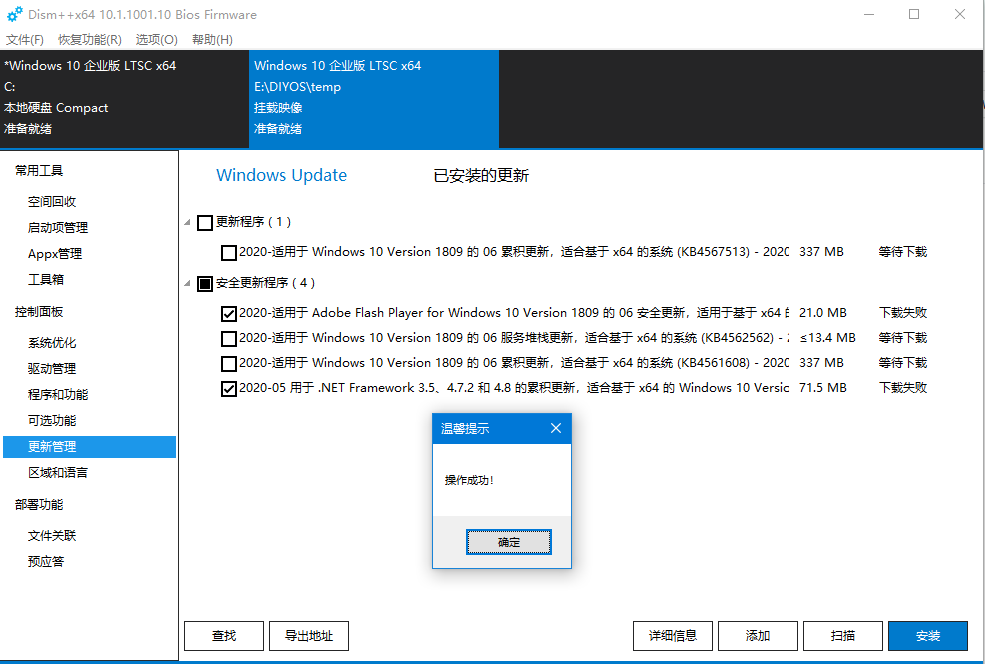Select the KB4561608 累积更新 row text
Image resolution: width=985 pixels, height=664 pixels.
pos(514,363)
